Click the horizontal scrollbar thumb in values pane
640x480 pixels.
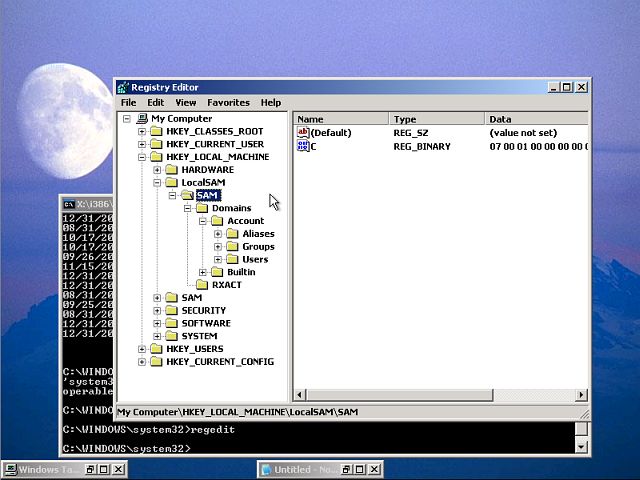pyautogui.click(x=400, y=395)
